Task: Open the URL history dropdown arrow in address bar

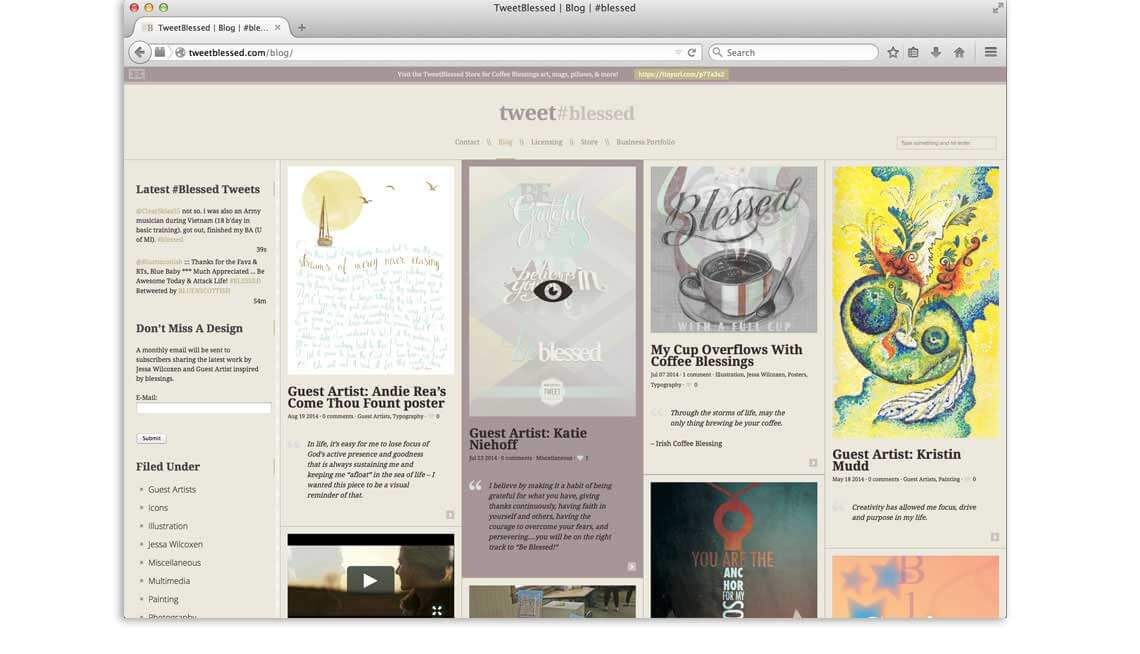Action: [x=677, y=52]
